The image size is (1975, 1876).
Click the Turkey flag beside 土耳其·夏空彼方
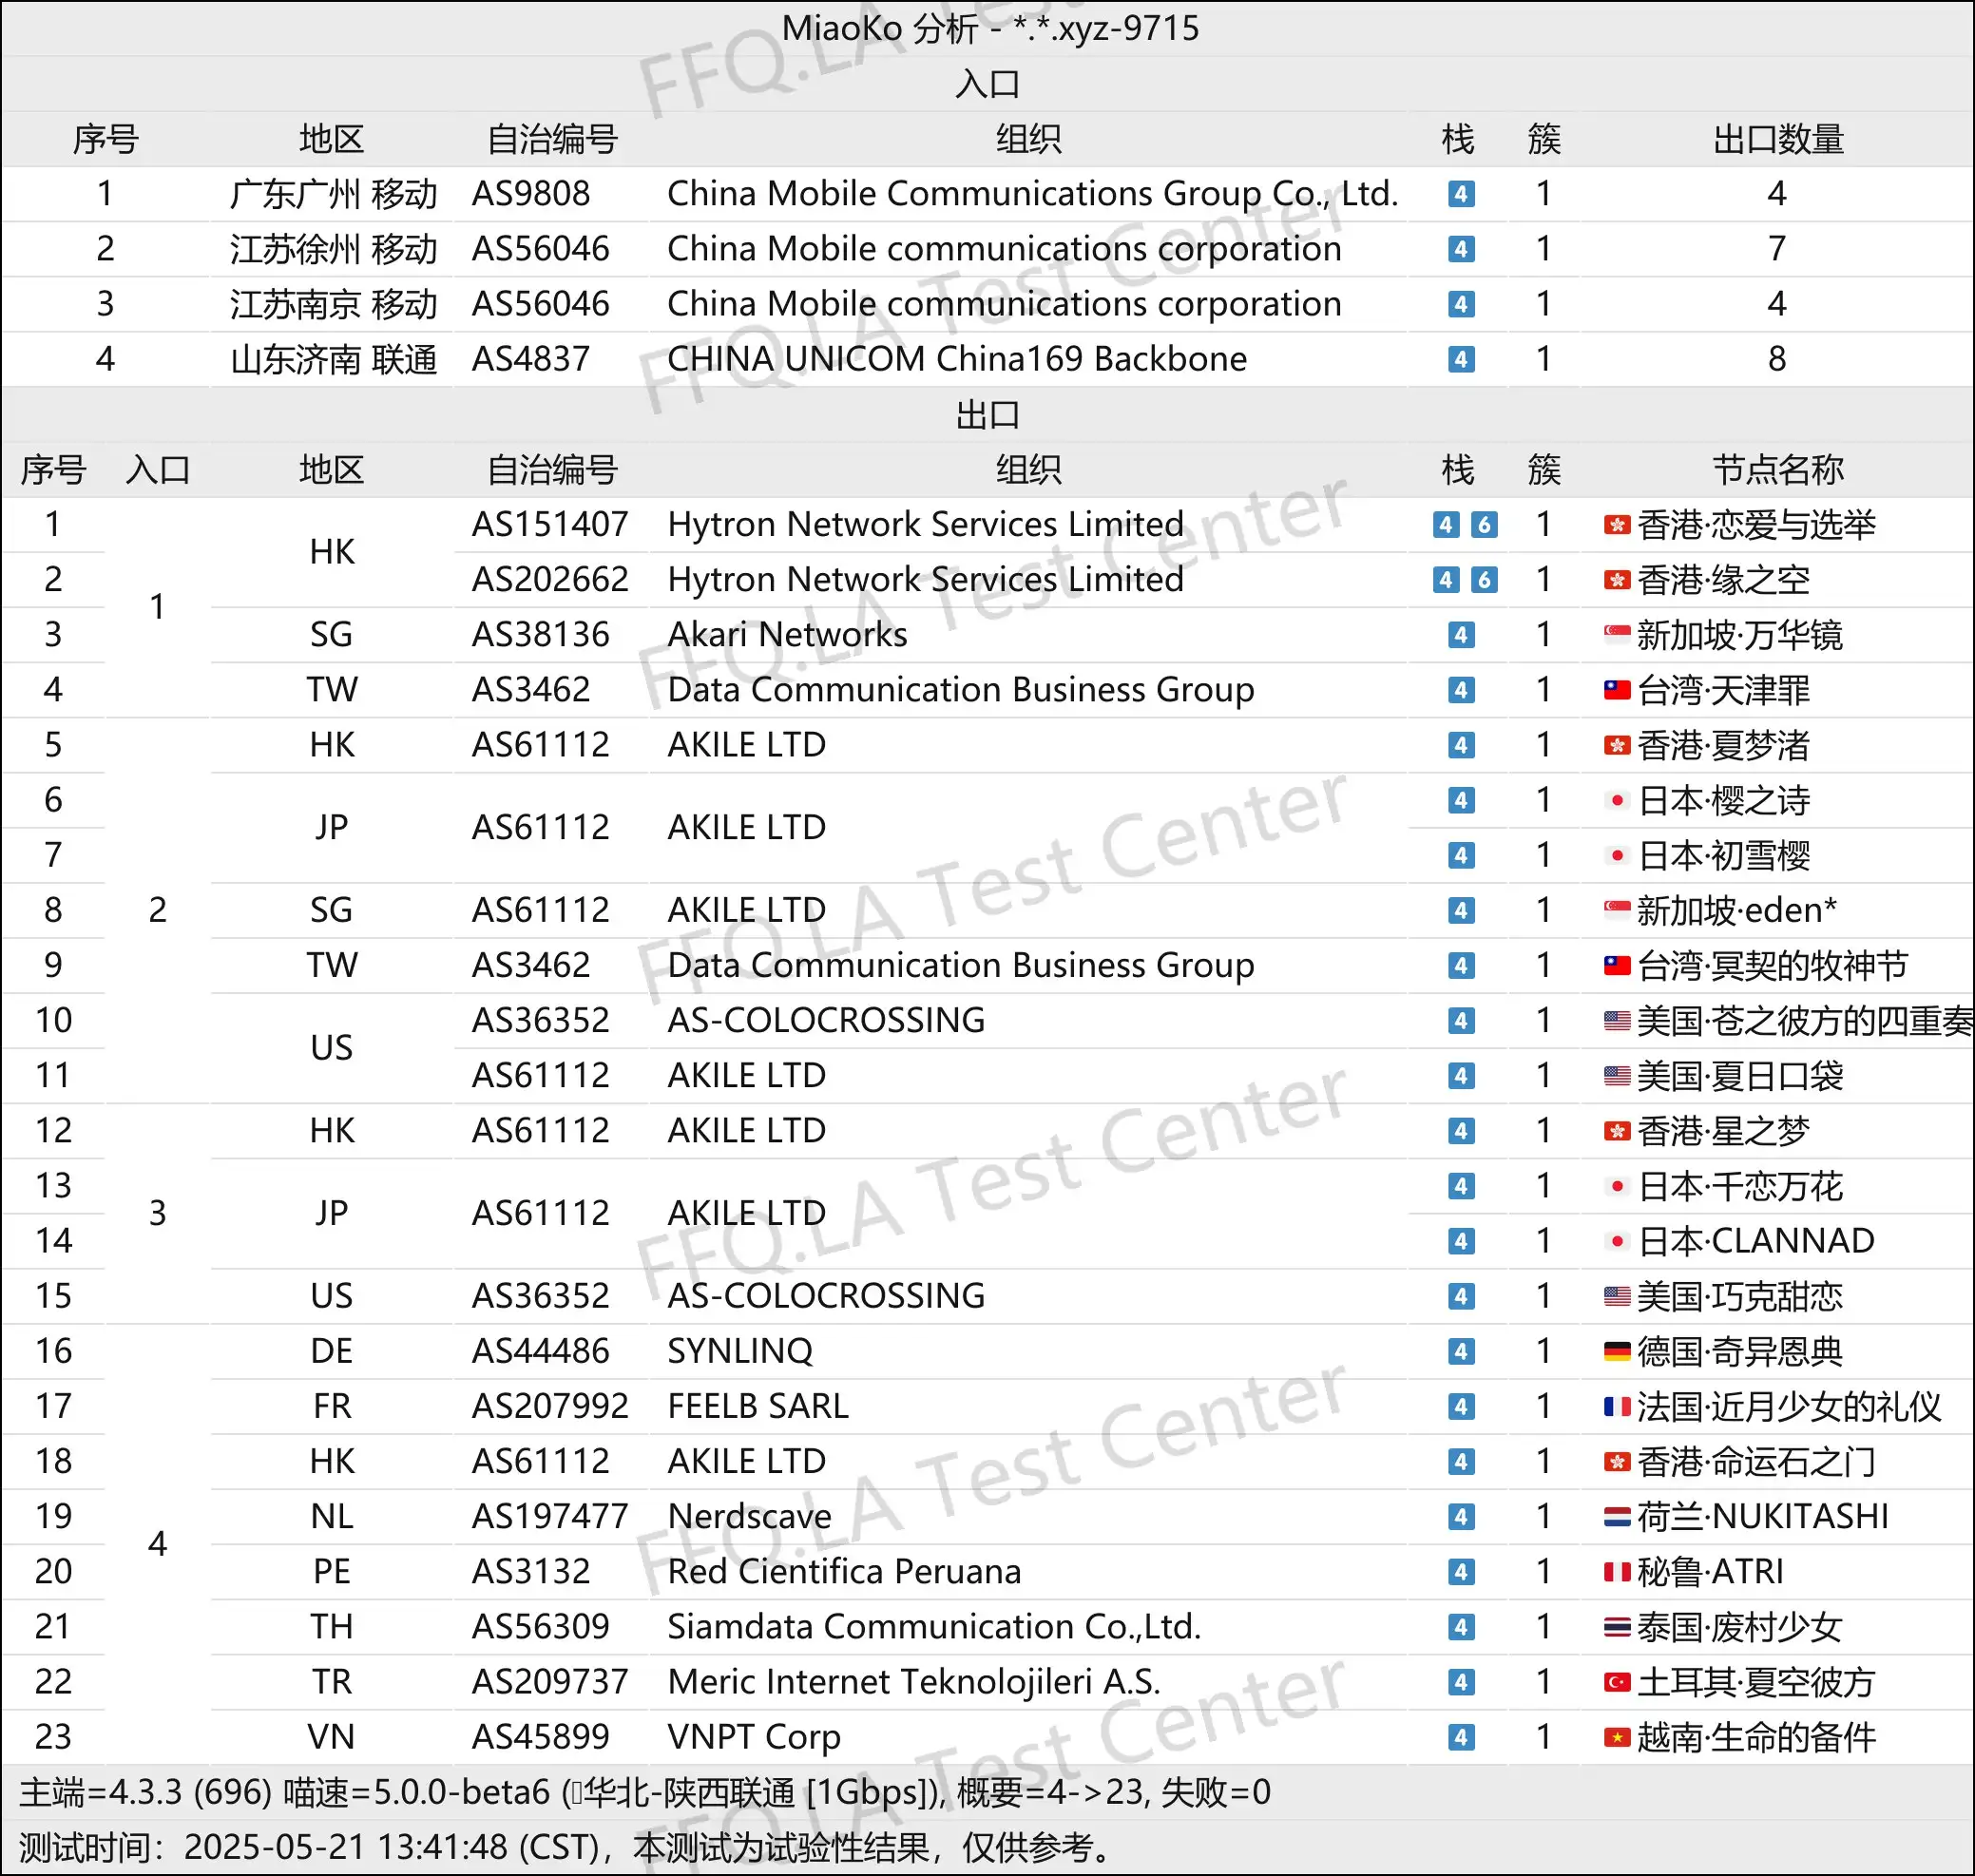pyautogui.click(x=1617, y=1682)
